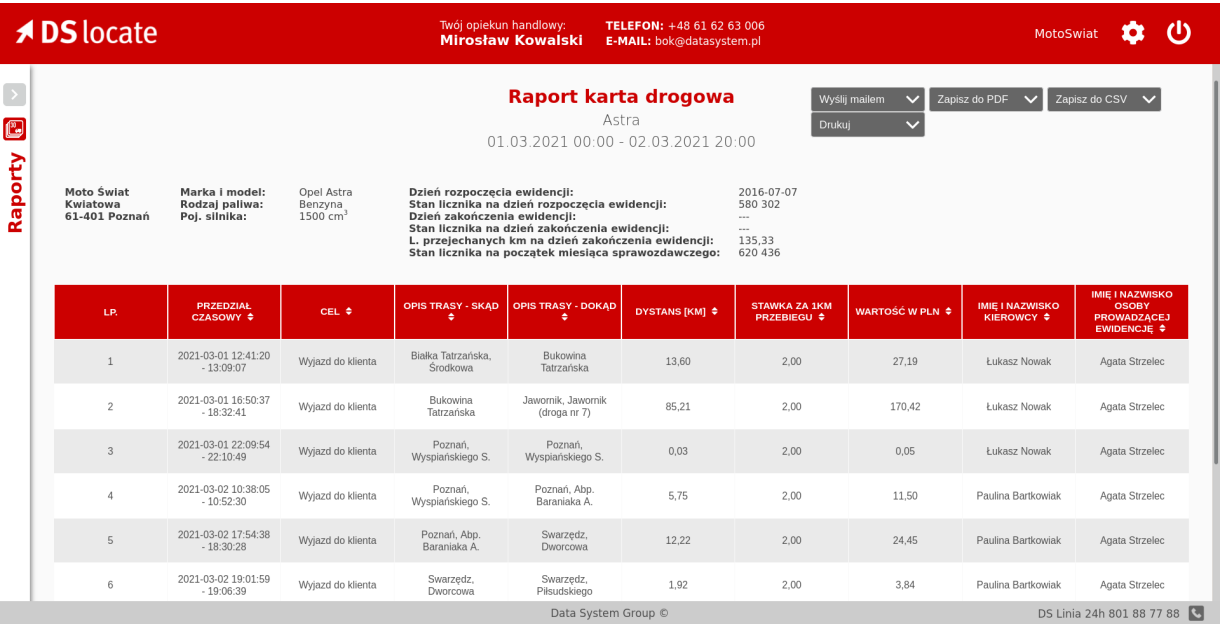The image size is (1220, 625).
Task: Click Łukasz Nowak in row 1
Action: tap(1018, 362)
